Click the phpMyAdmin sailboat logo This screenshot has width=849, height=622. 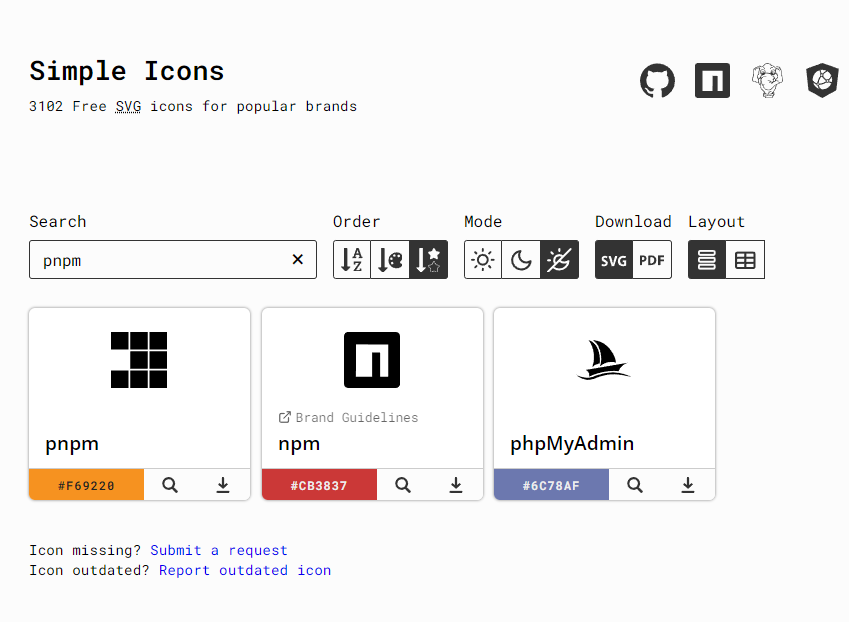click(x=604, y=360)
